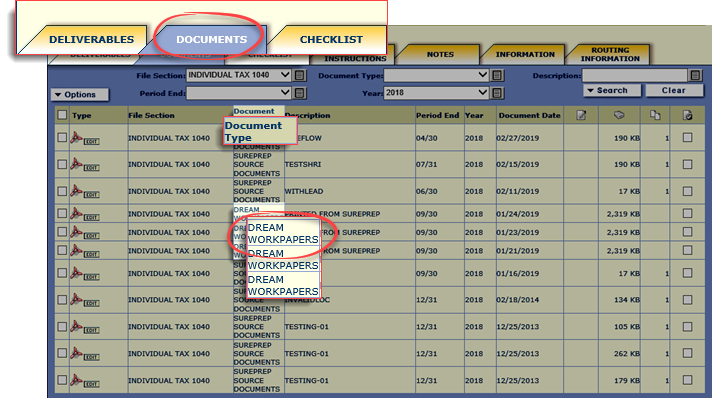
Task: Click the list icon beside Description field
Action: (x=695, y=75)
